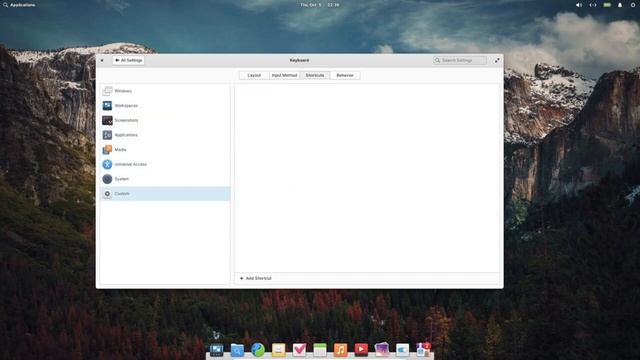Select the Windows shortcut category
Screen dimensions: 640x360
165,91
